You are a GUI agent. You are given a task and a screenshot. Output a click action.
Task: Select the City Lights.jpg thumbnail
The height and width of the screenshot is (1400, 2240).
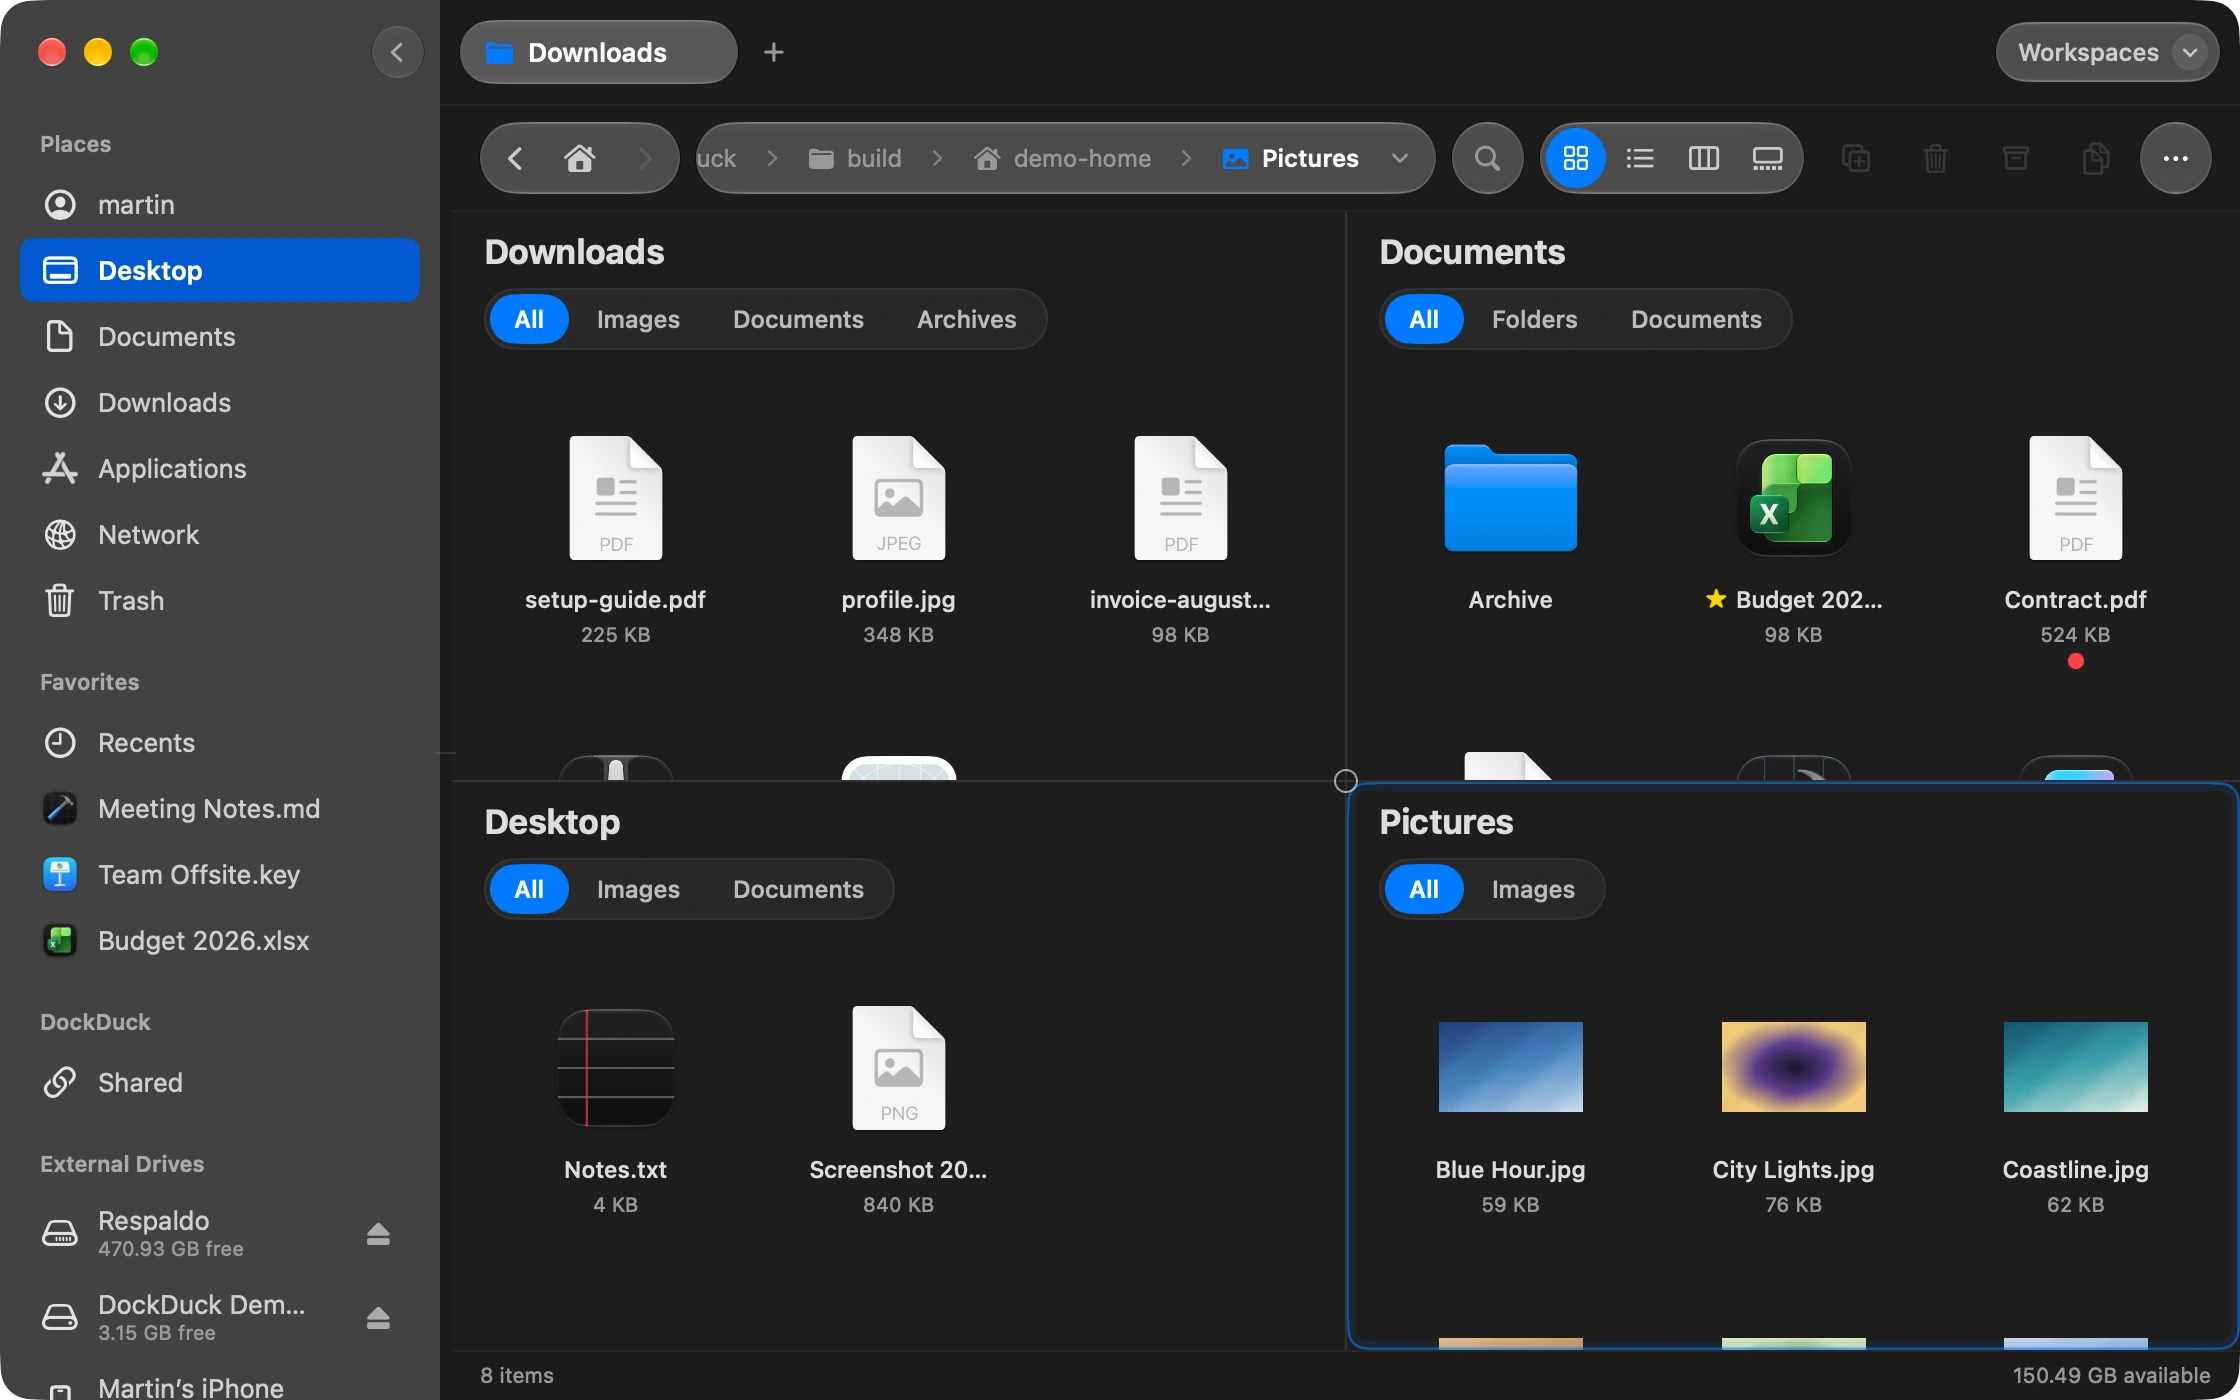1793,1067
